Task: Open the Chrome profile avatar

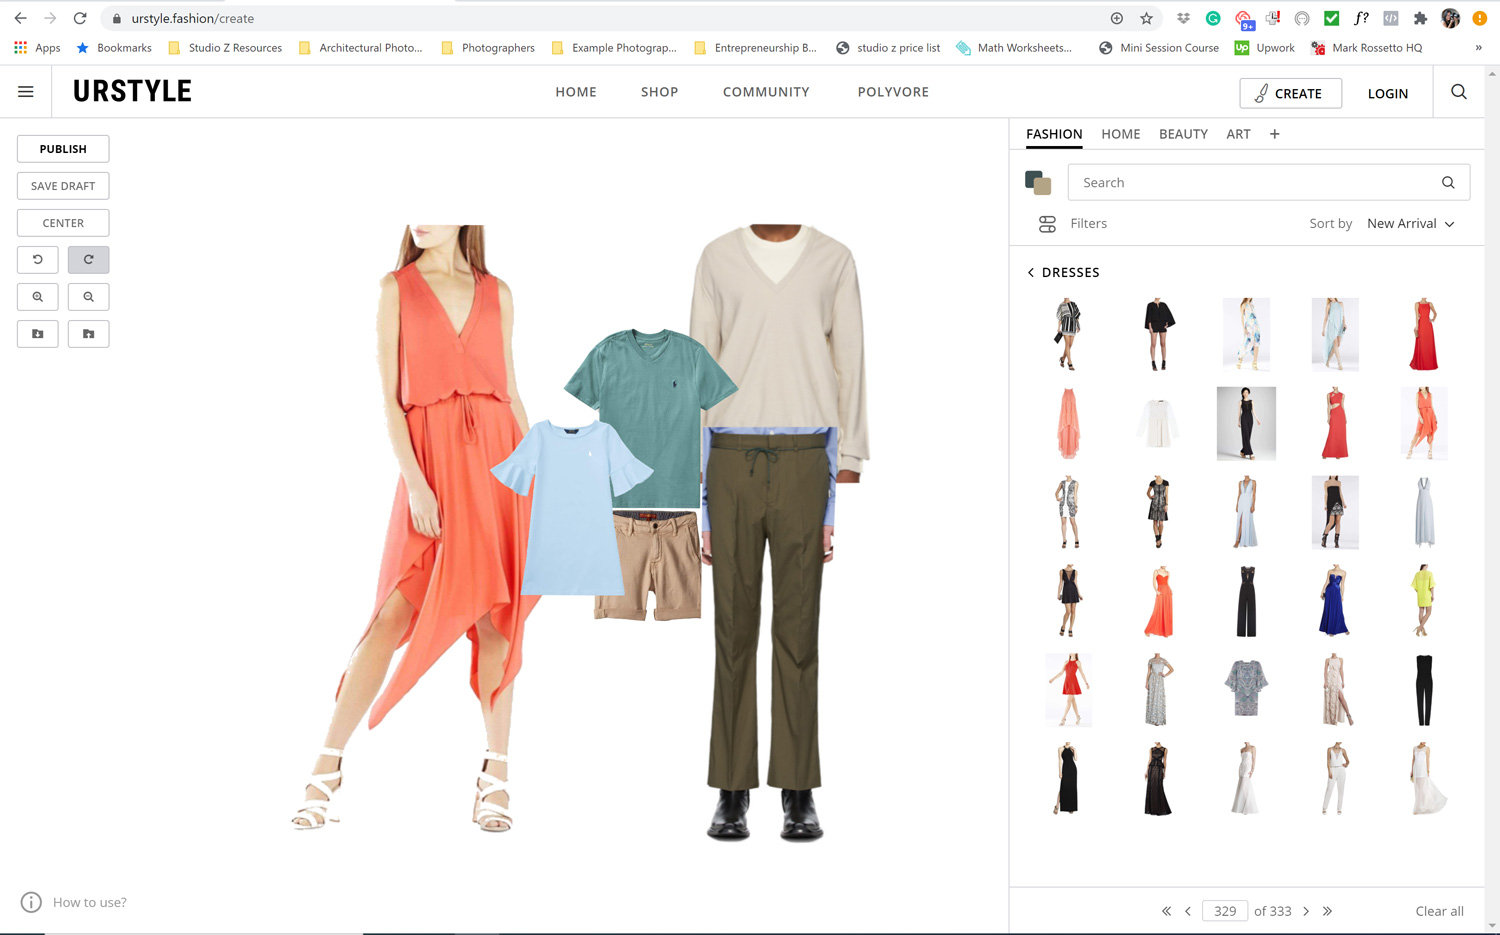Action: click(x=1450, y=18)
